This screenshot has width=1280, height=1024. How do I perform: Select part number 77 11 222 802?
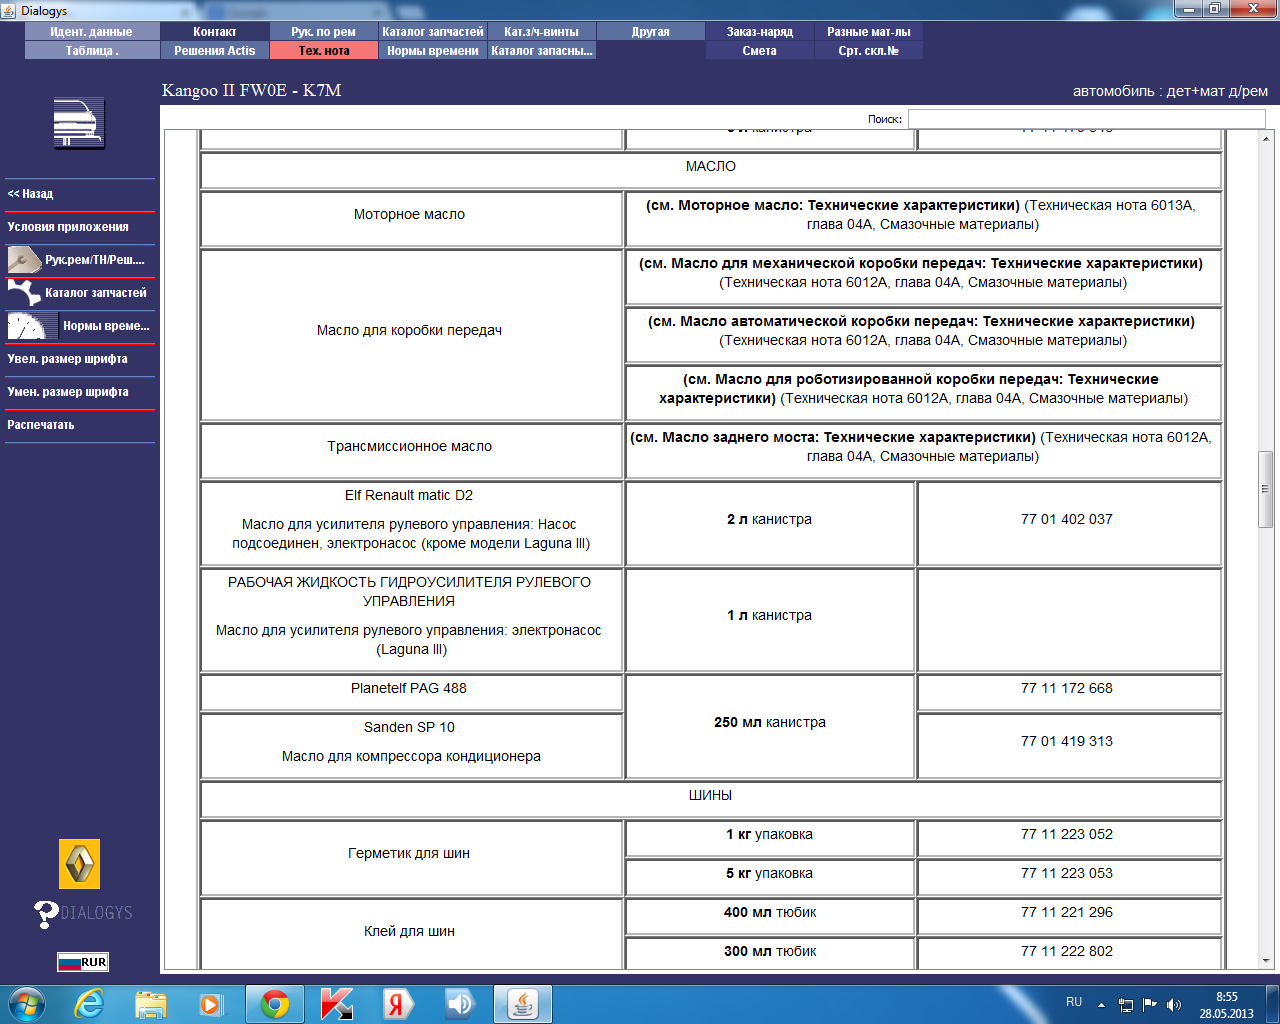coord(1067,951)
